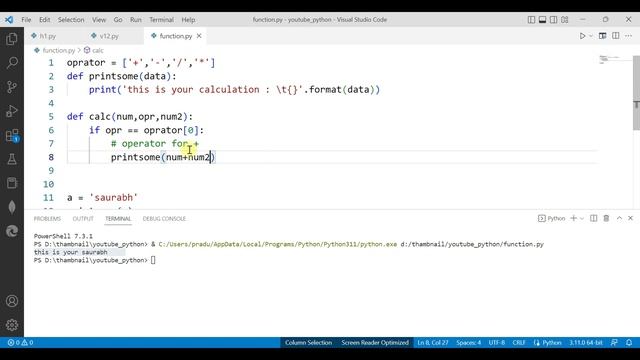This screenshot has width=640, height=360.
Task: Click calc symbol in the breadcrumb
Action: (98, 50)
